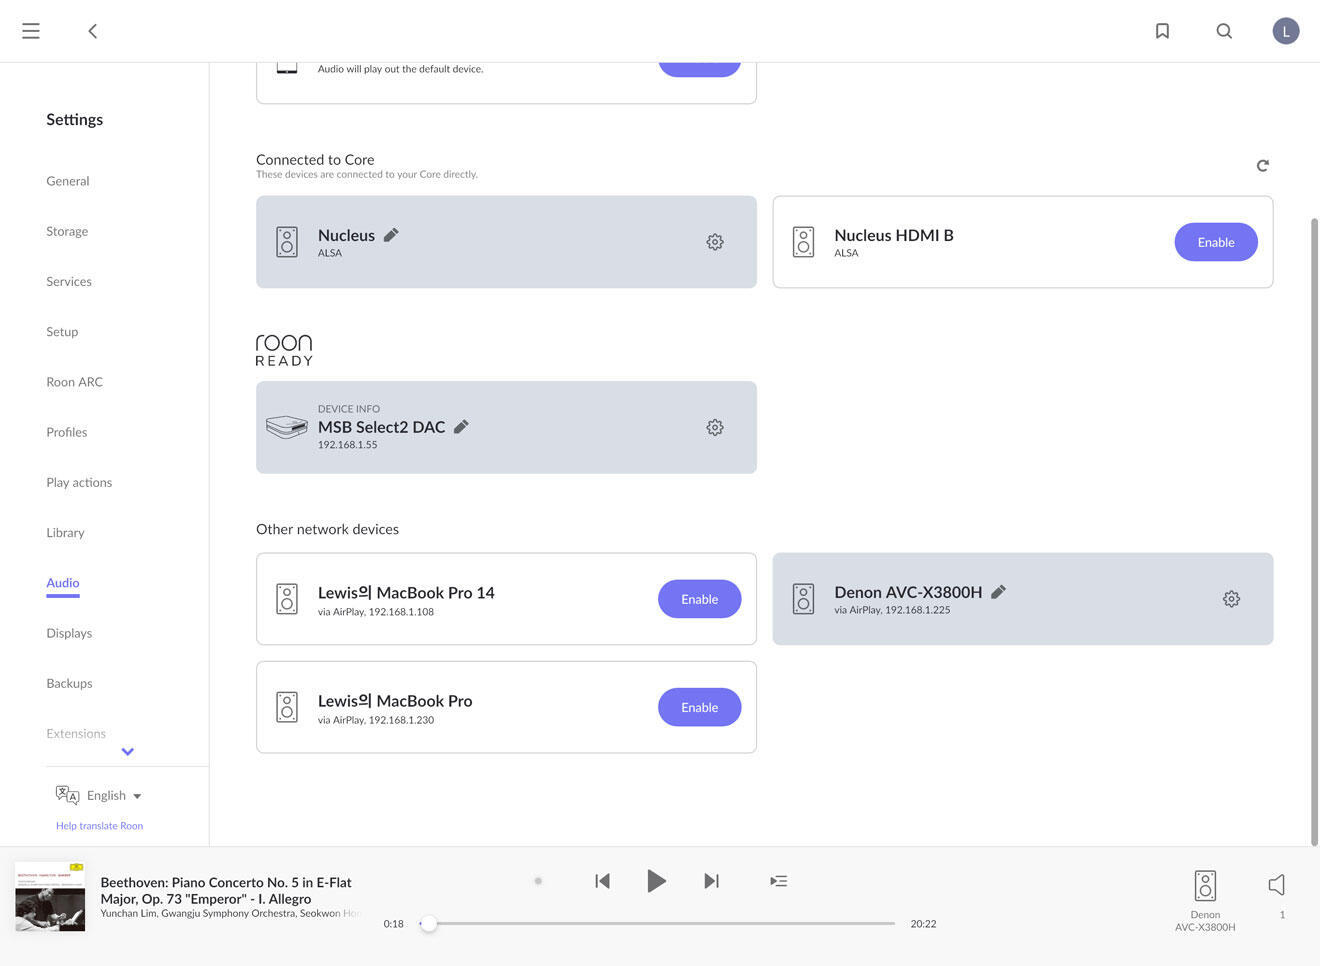Refresh the Connected to Core device list
Image resolution: width=1320 pixels, height=966 pixels.
pos(1263,165)
